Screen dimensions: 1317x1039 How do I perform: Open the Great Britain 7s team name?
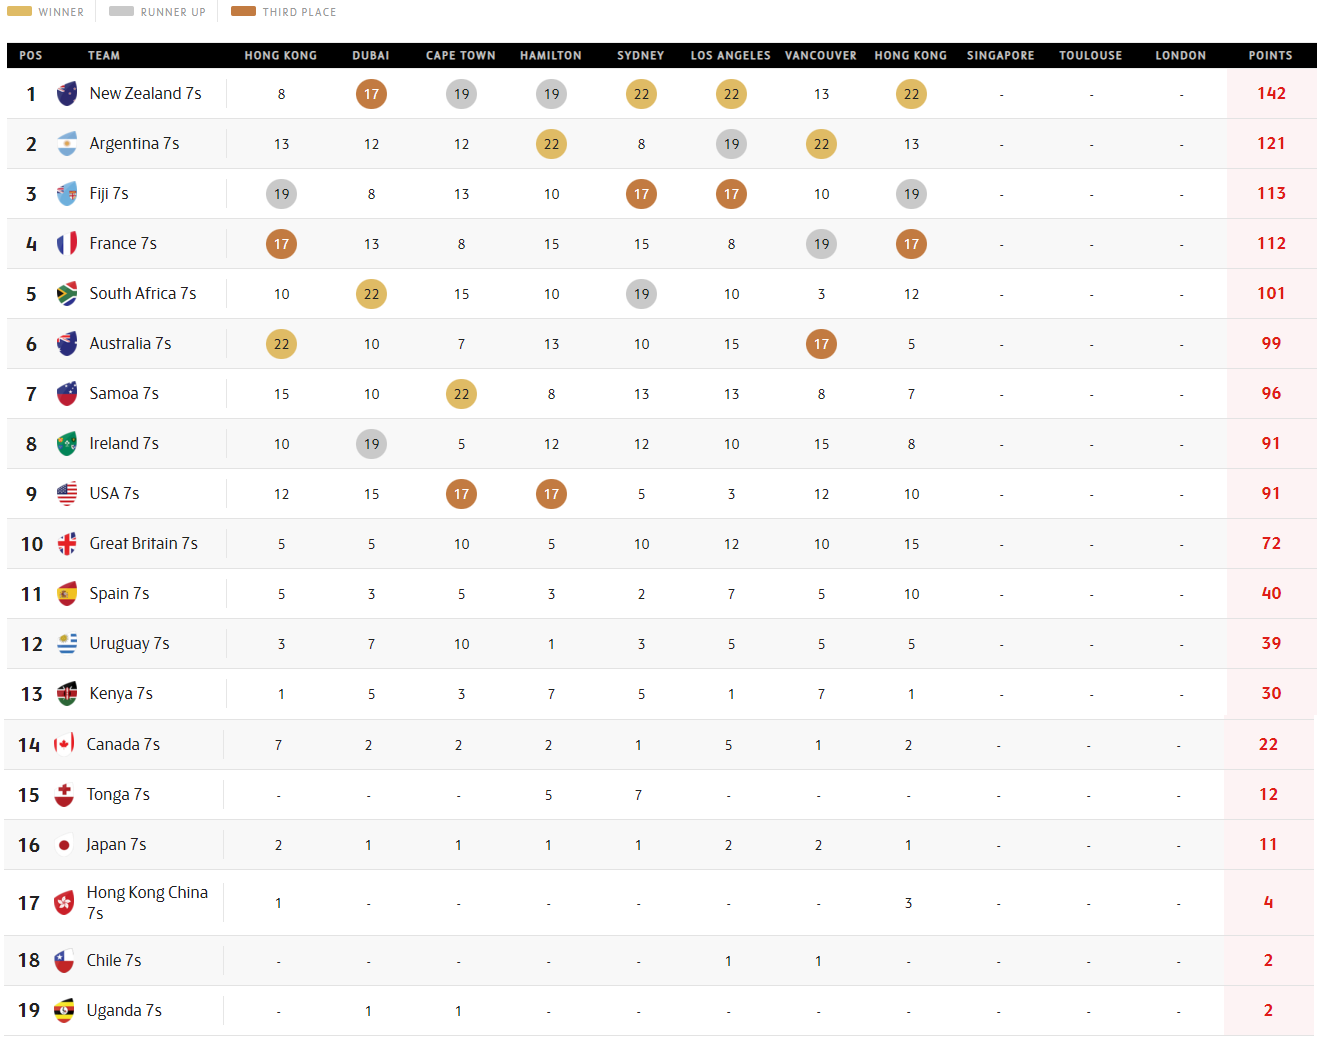pos(144,543)
